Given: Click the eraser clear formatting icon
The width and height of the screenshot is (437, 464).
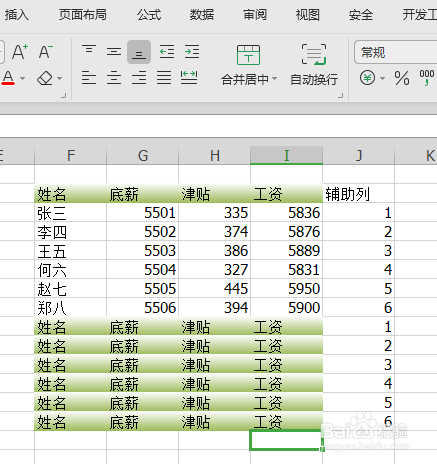Looking at the screenshot, I should tap(45, 78).
